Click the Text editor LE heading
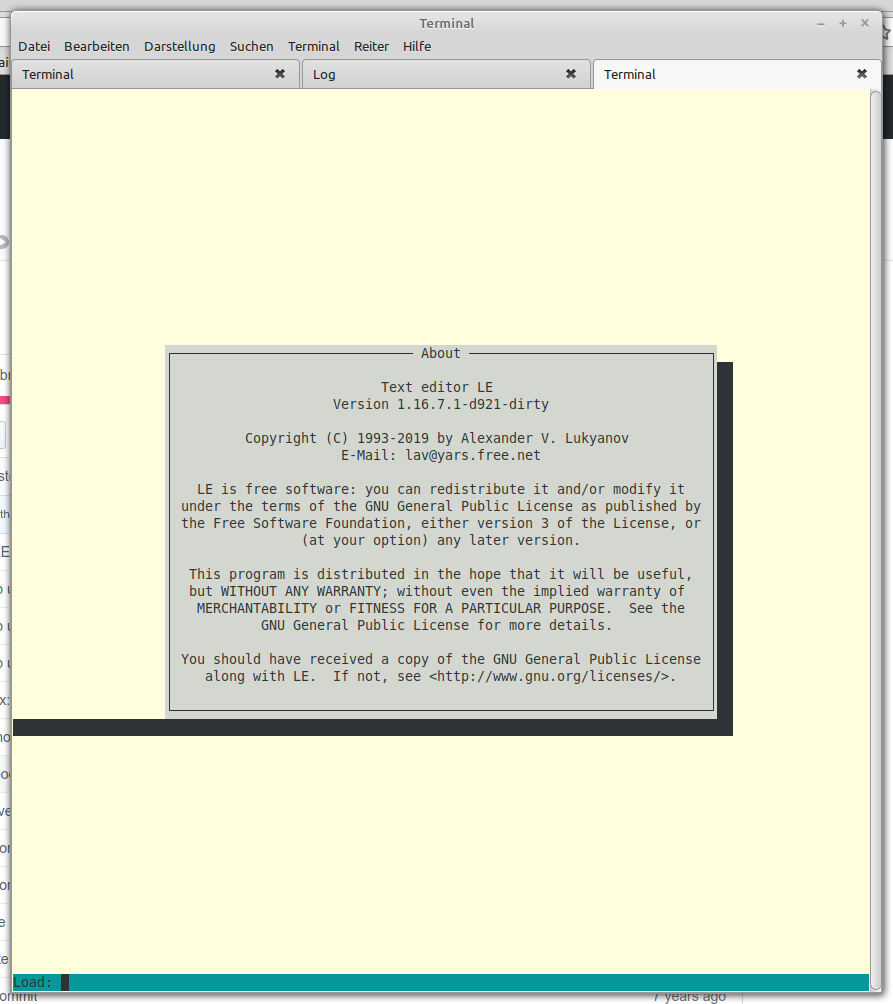 tap(437, 387)
